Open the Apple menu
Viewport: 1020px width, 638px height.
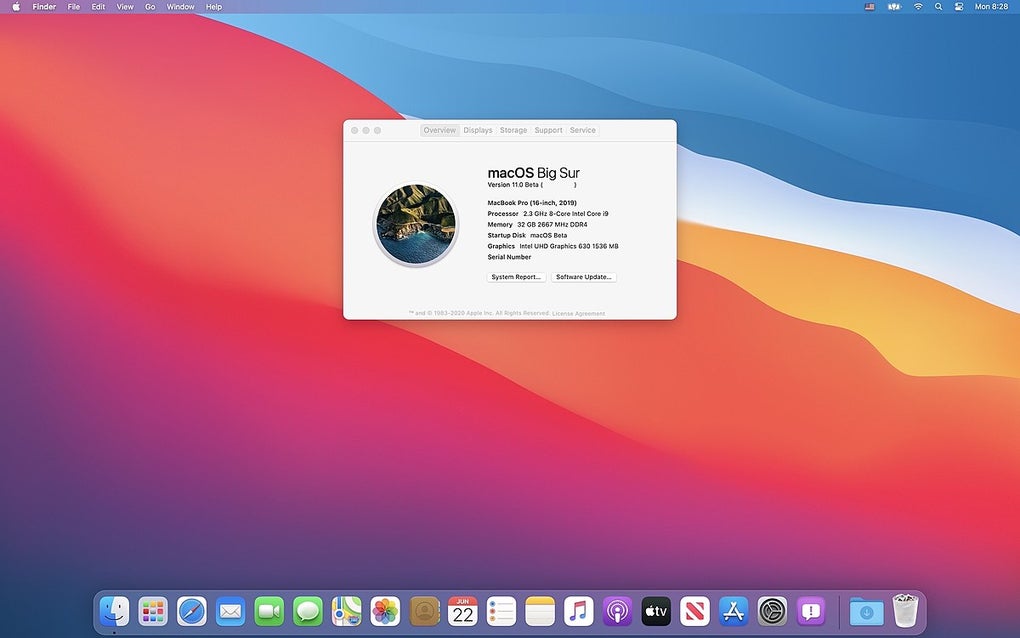tap(15, 7)
